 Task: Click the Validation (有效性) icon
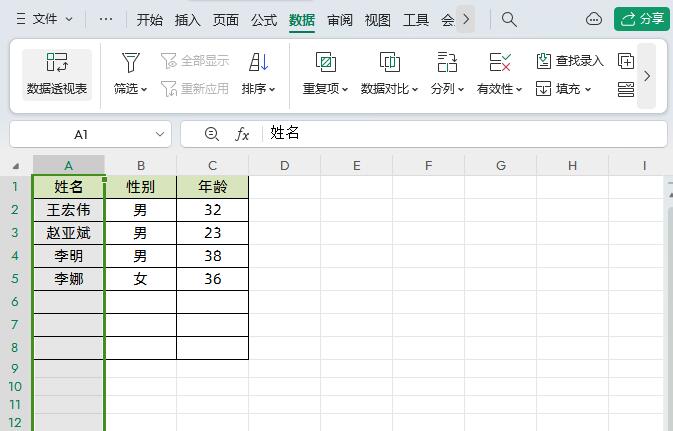point(500,62)
